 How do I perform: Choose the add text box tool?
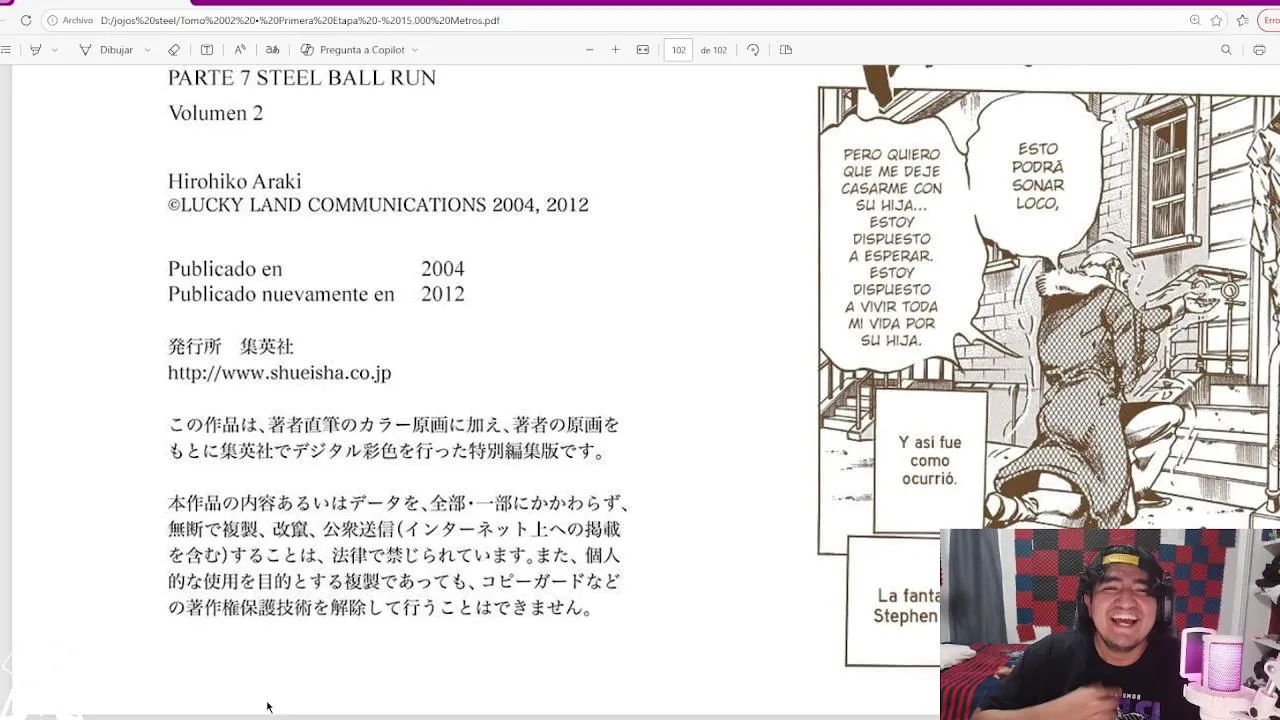pyautogui.click(x=207, y=50)
